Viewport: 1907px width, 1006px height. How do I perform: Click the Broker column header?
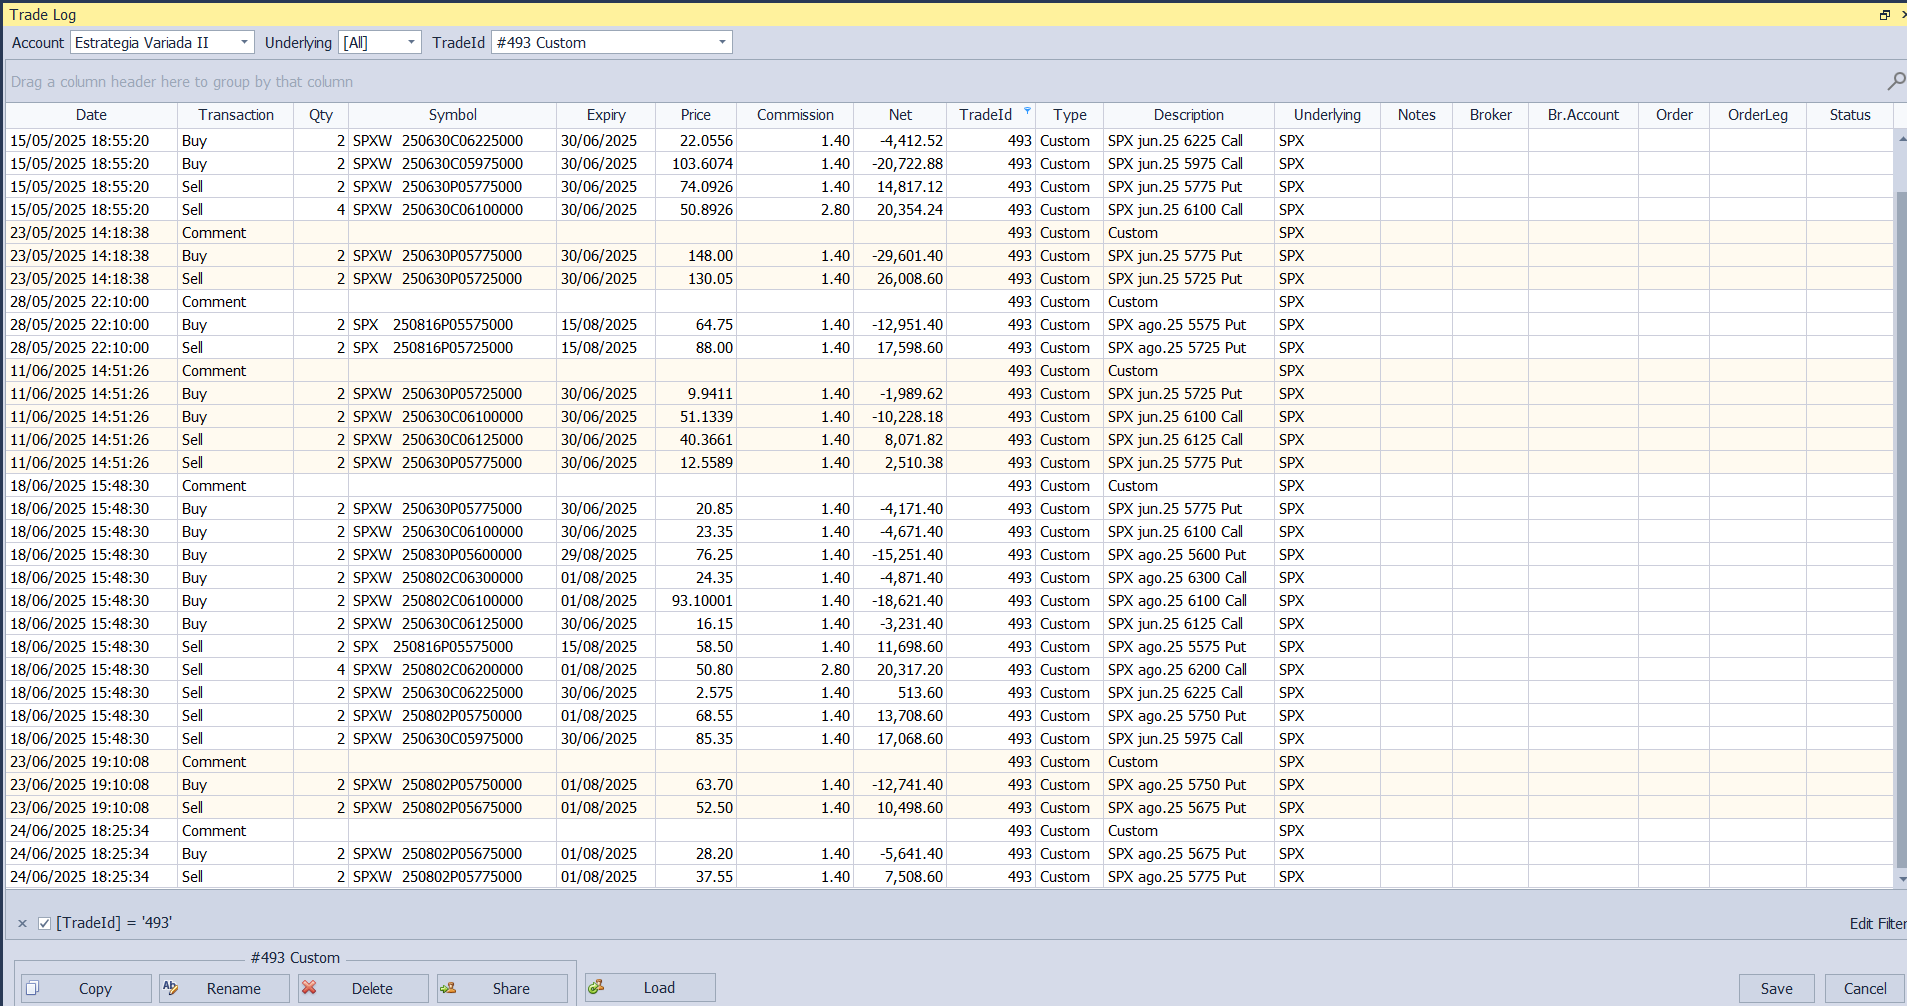[1490, 115]
